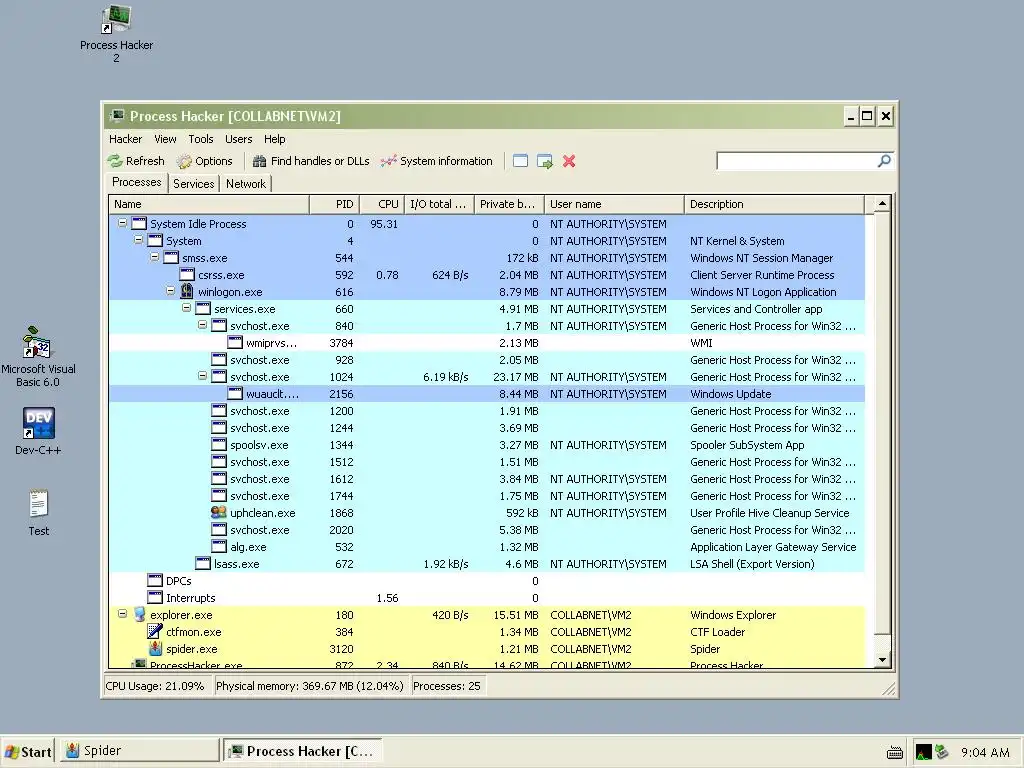Sort by User name column header
This screenshot has width=1024, height=768.
[615, 204]
